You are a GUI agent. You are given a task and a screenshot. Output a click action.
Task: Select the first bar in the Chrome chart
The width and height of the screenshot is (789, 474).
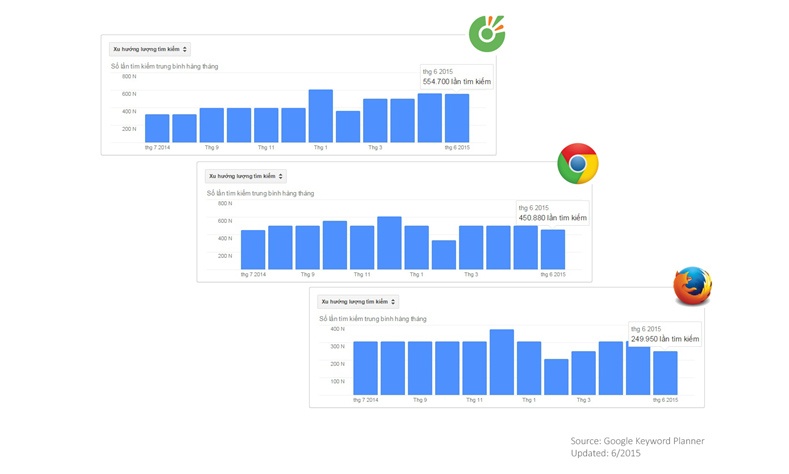pyautogui.click(x=253, y=249)
